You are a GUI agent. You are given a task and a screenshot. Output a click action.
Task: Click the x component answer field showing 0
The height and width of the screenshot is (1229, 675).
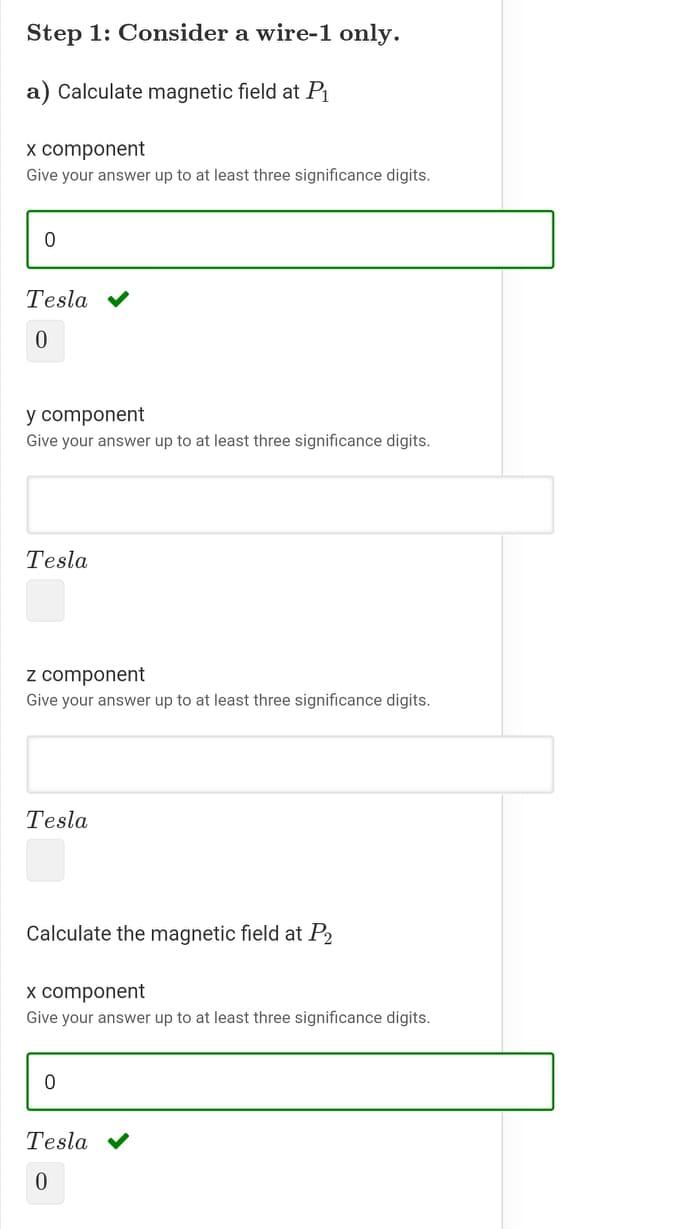(x=289, y=239)
